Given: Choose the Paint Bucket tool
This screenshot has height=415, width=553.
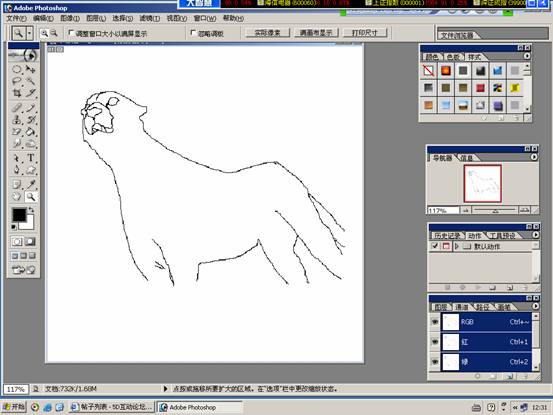Looking at the screenshot, I should click(x=31, y=132).
